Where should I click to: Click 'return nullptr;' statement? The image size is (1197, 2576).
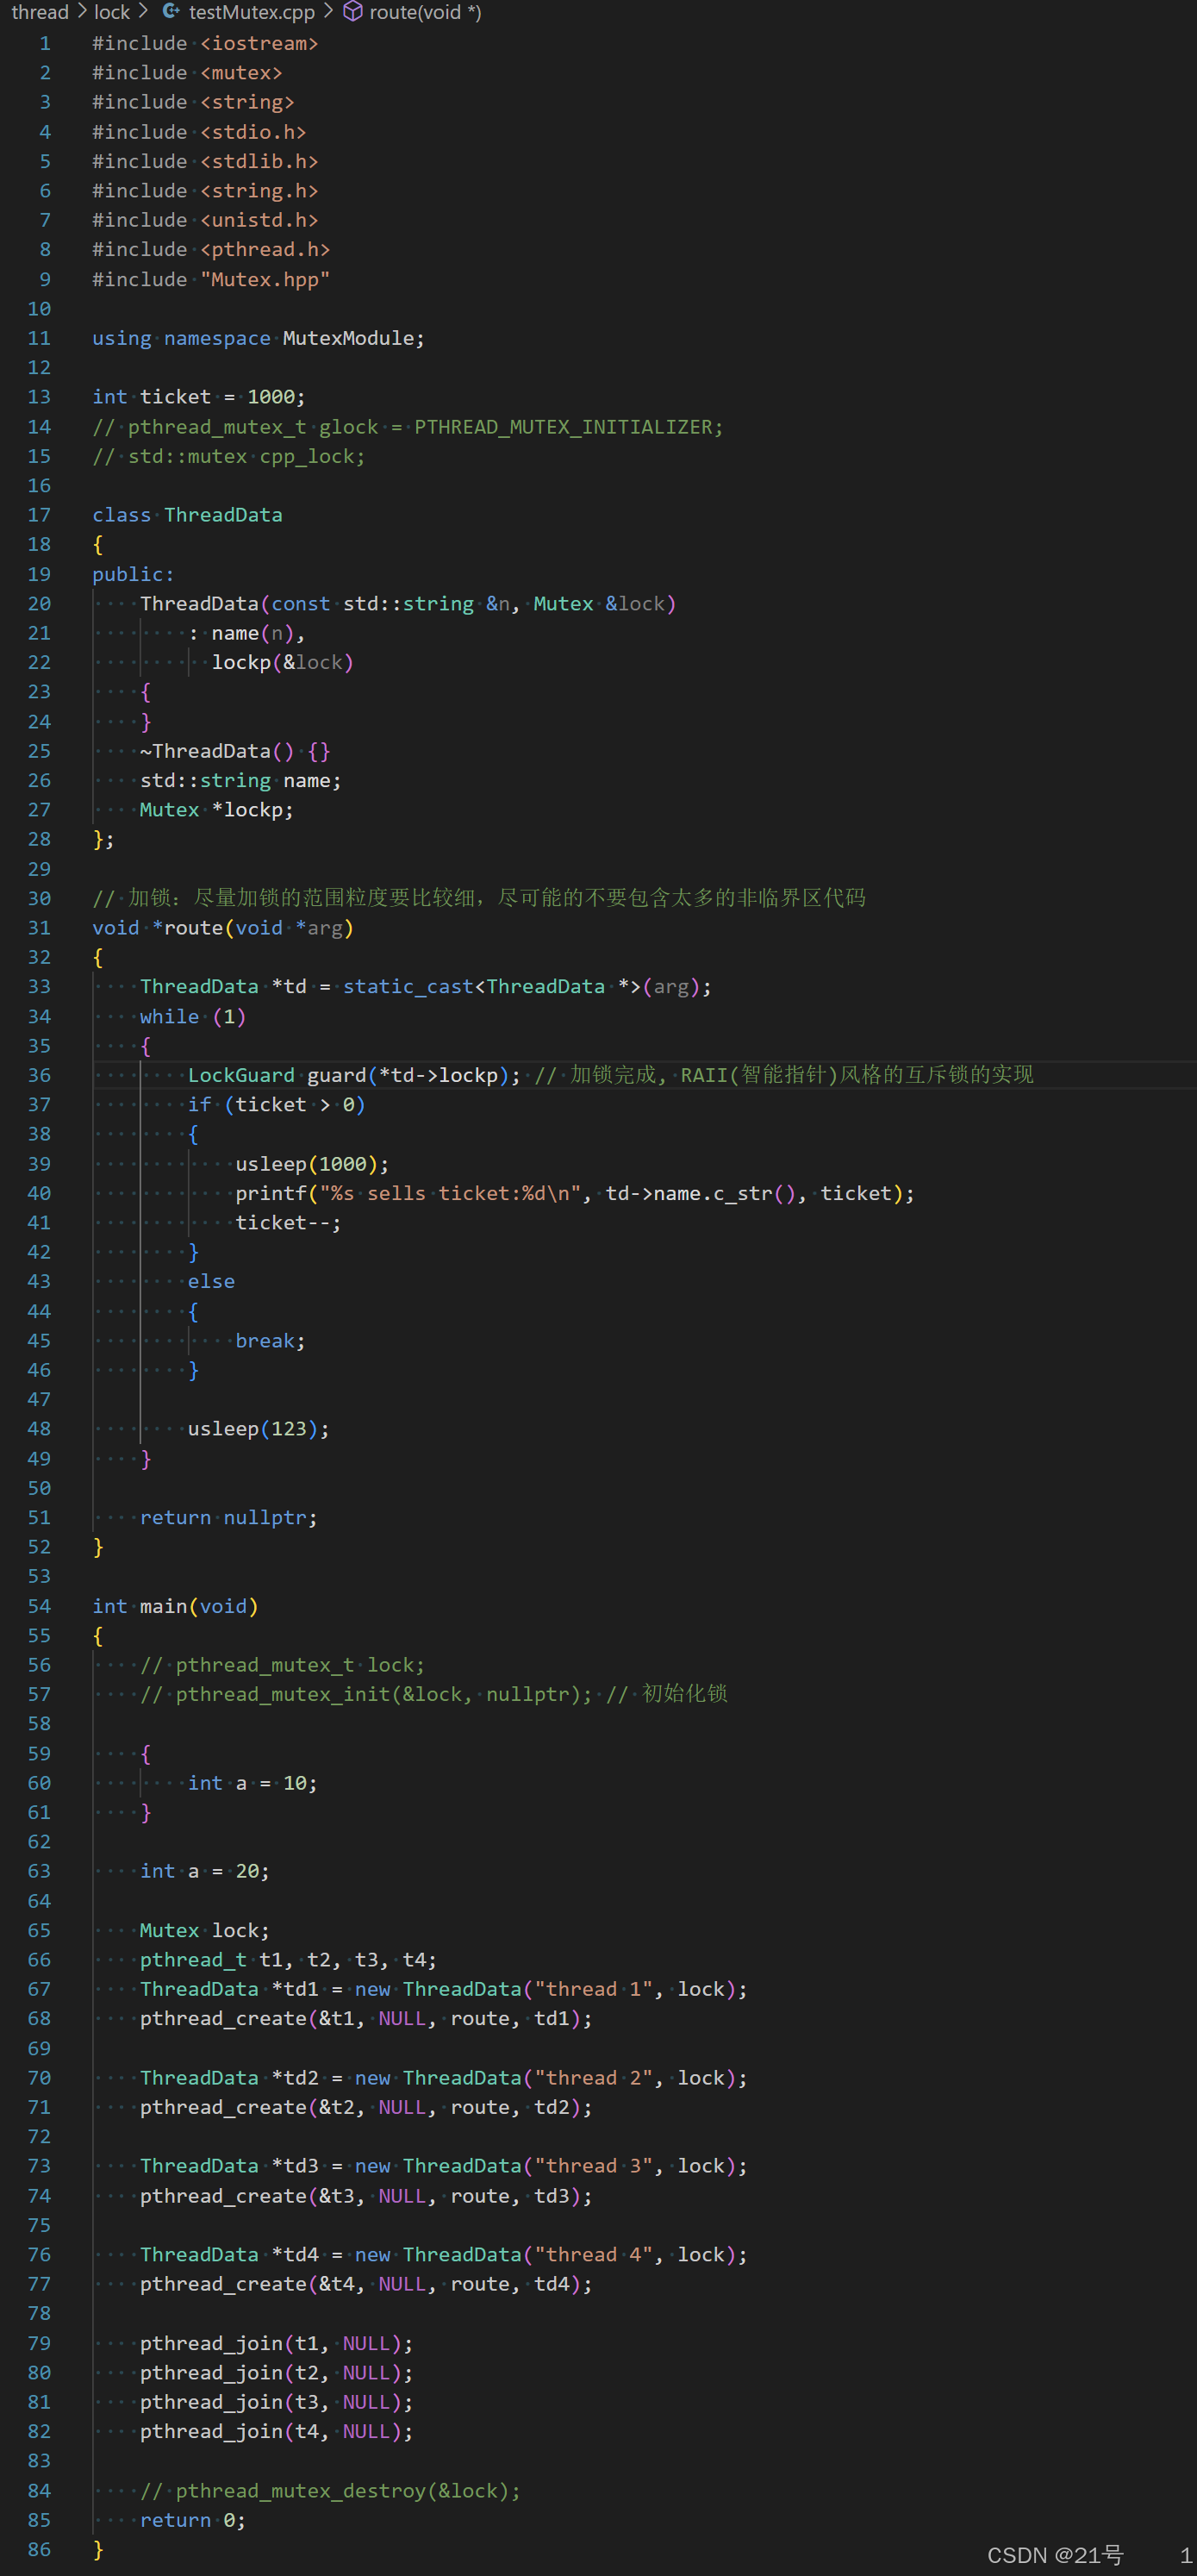click(229, 1518)
